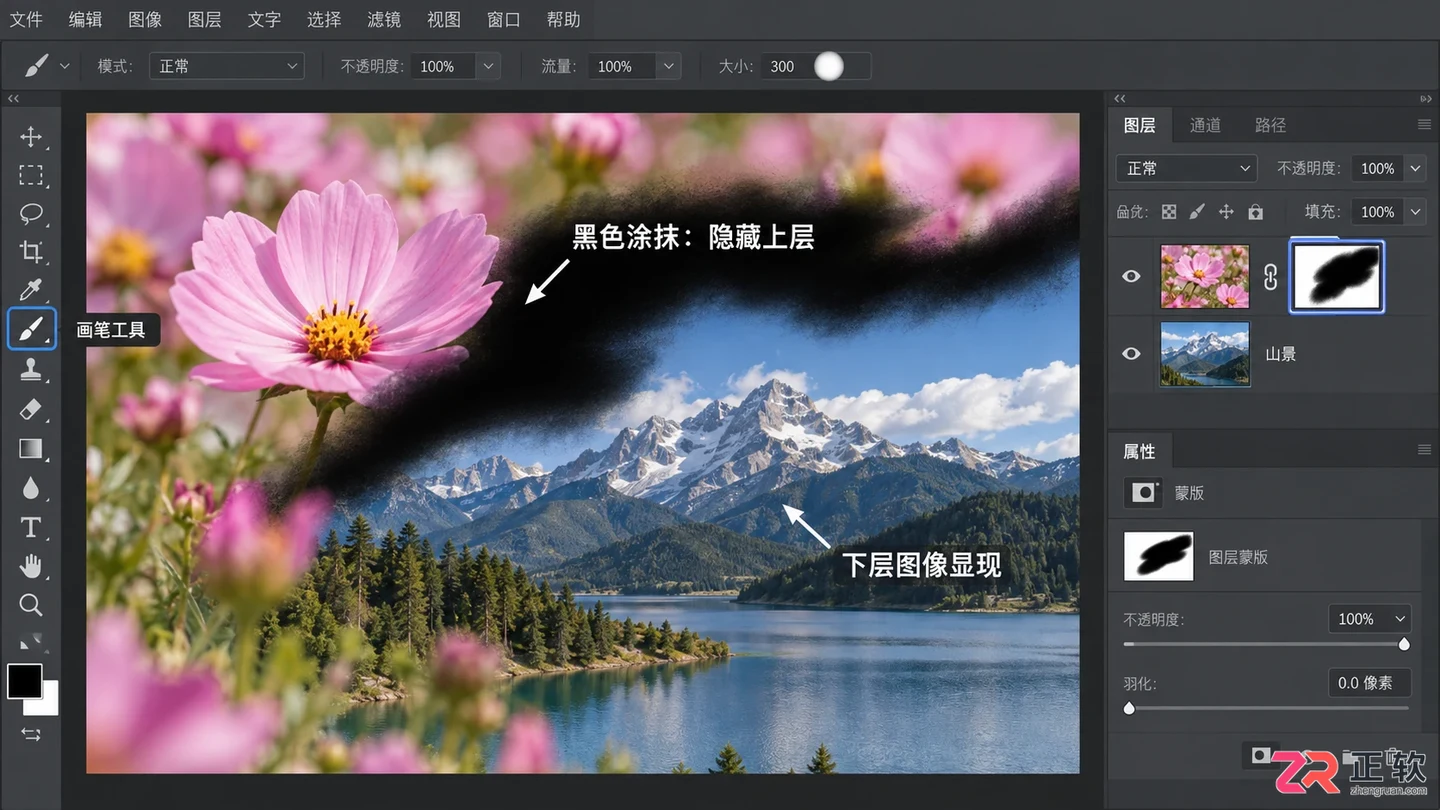Hide the 山景 layer visibility eye

1131,353
